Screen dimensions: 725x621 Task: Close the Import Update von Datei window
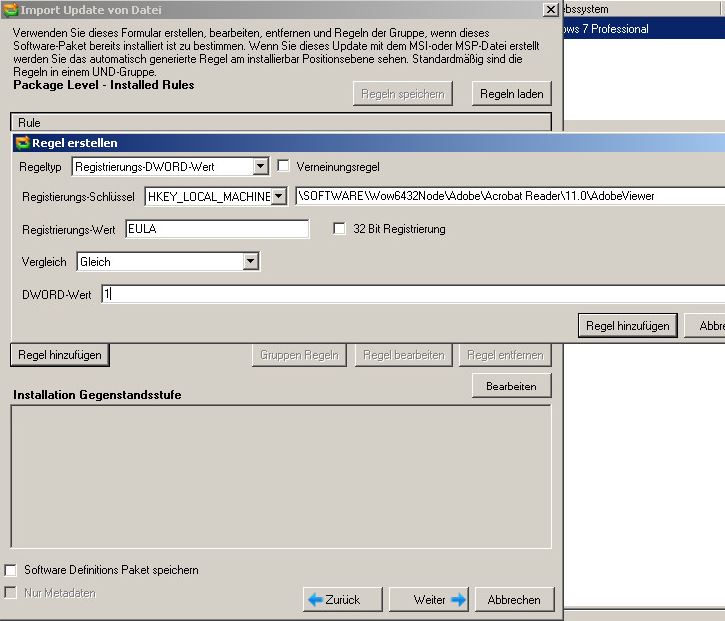coord(550,9)
